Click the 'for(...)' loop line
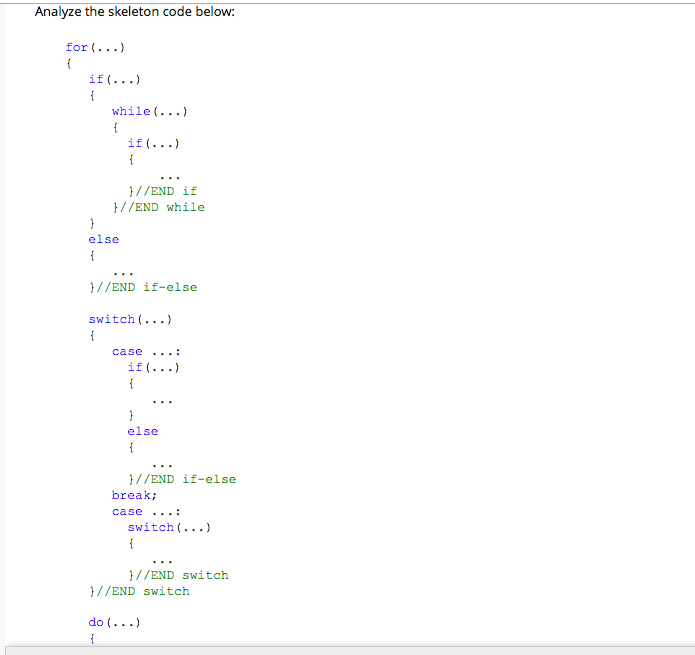Viewport: 695px width, 655px height. coord(95,47)
